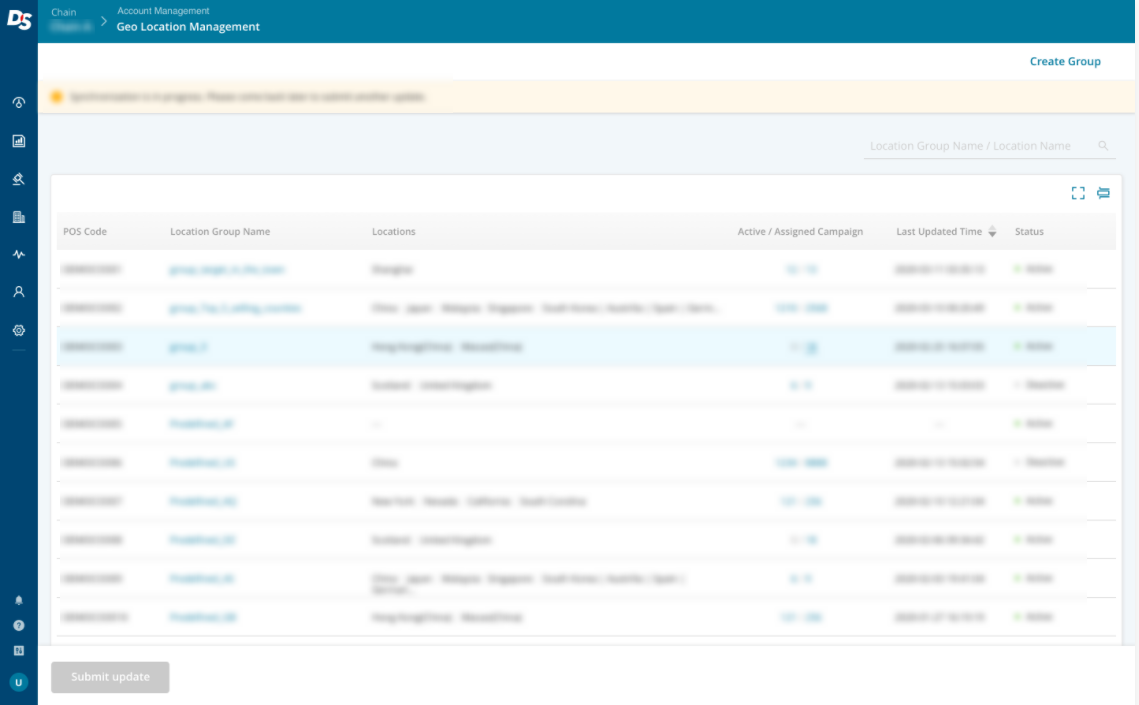Click the search magnifier icon
This screenshot has height=705, width=1139.
tap(1103, 146)
